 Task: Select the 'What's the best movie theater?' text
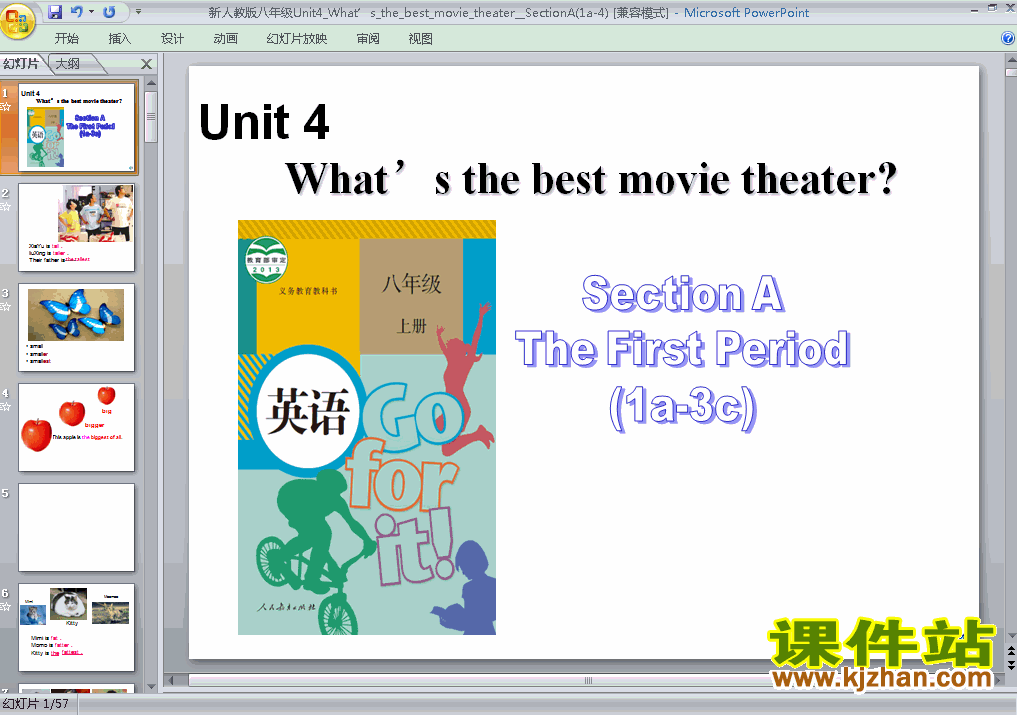click(592, 179)
